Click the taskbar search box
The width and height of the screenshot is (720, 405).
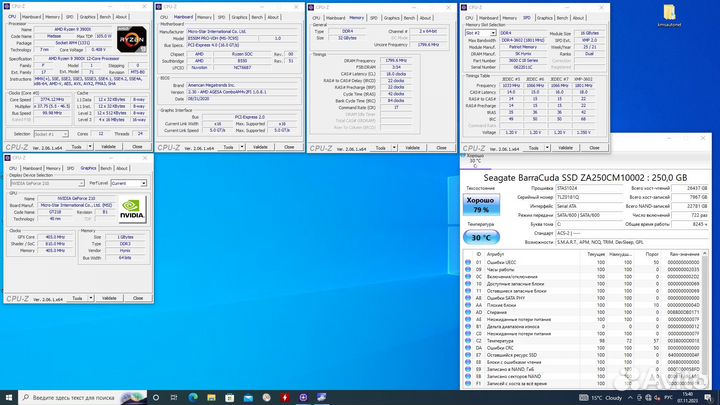83,398
